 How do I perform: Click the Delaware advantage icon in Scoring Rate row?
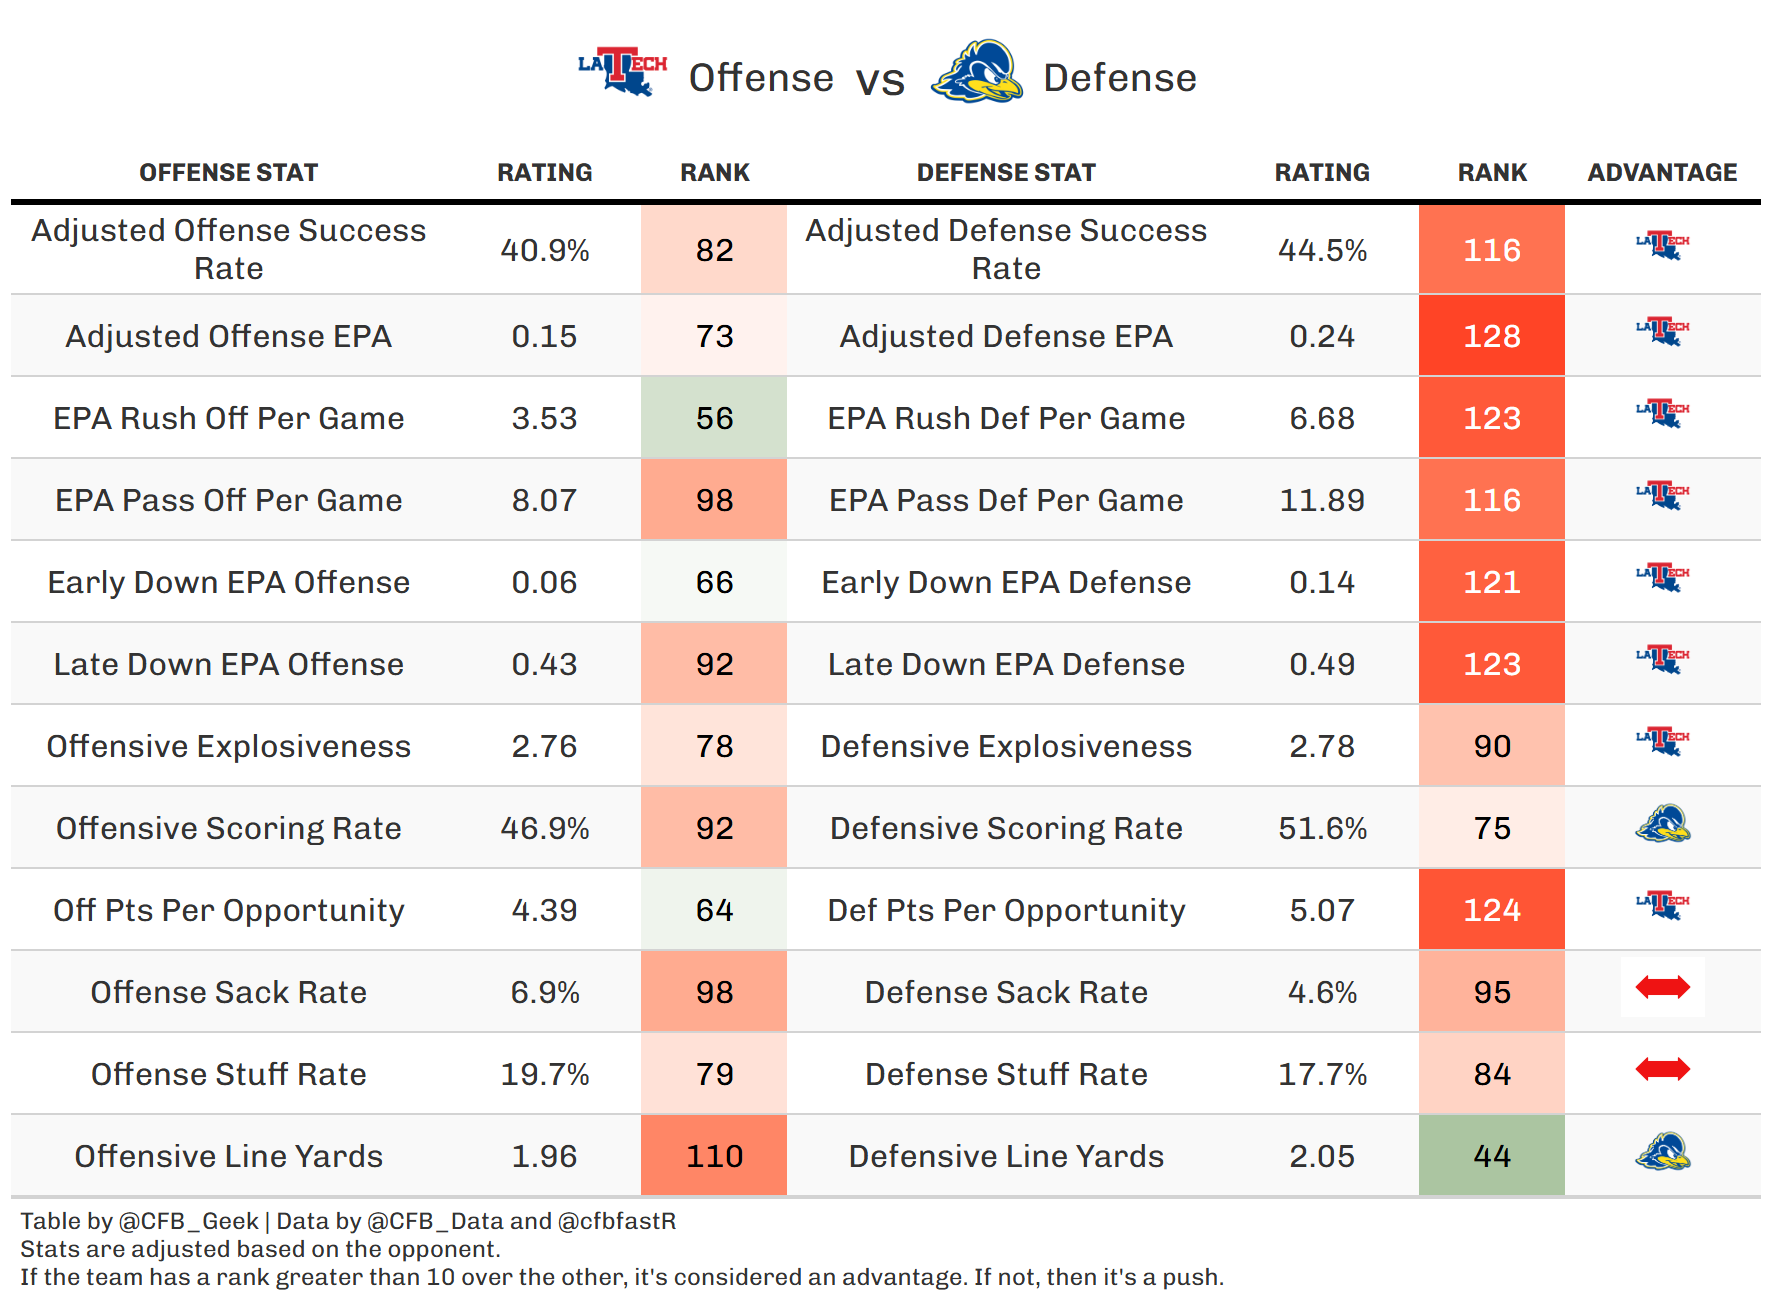(x=1662, y=824)
